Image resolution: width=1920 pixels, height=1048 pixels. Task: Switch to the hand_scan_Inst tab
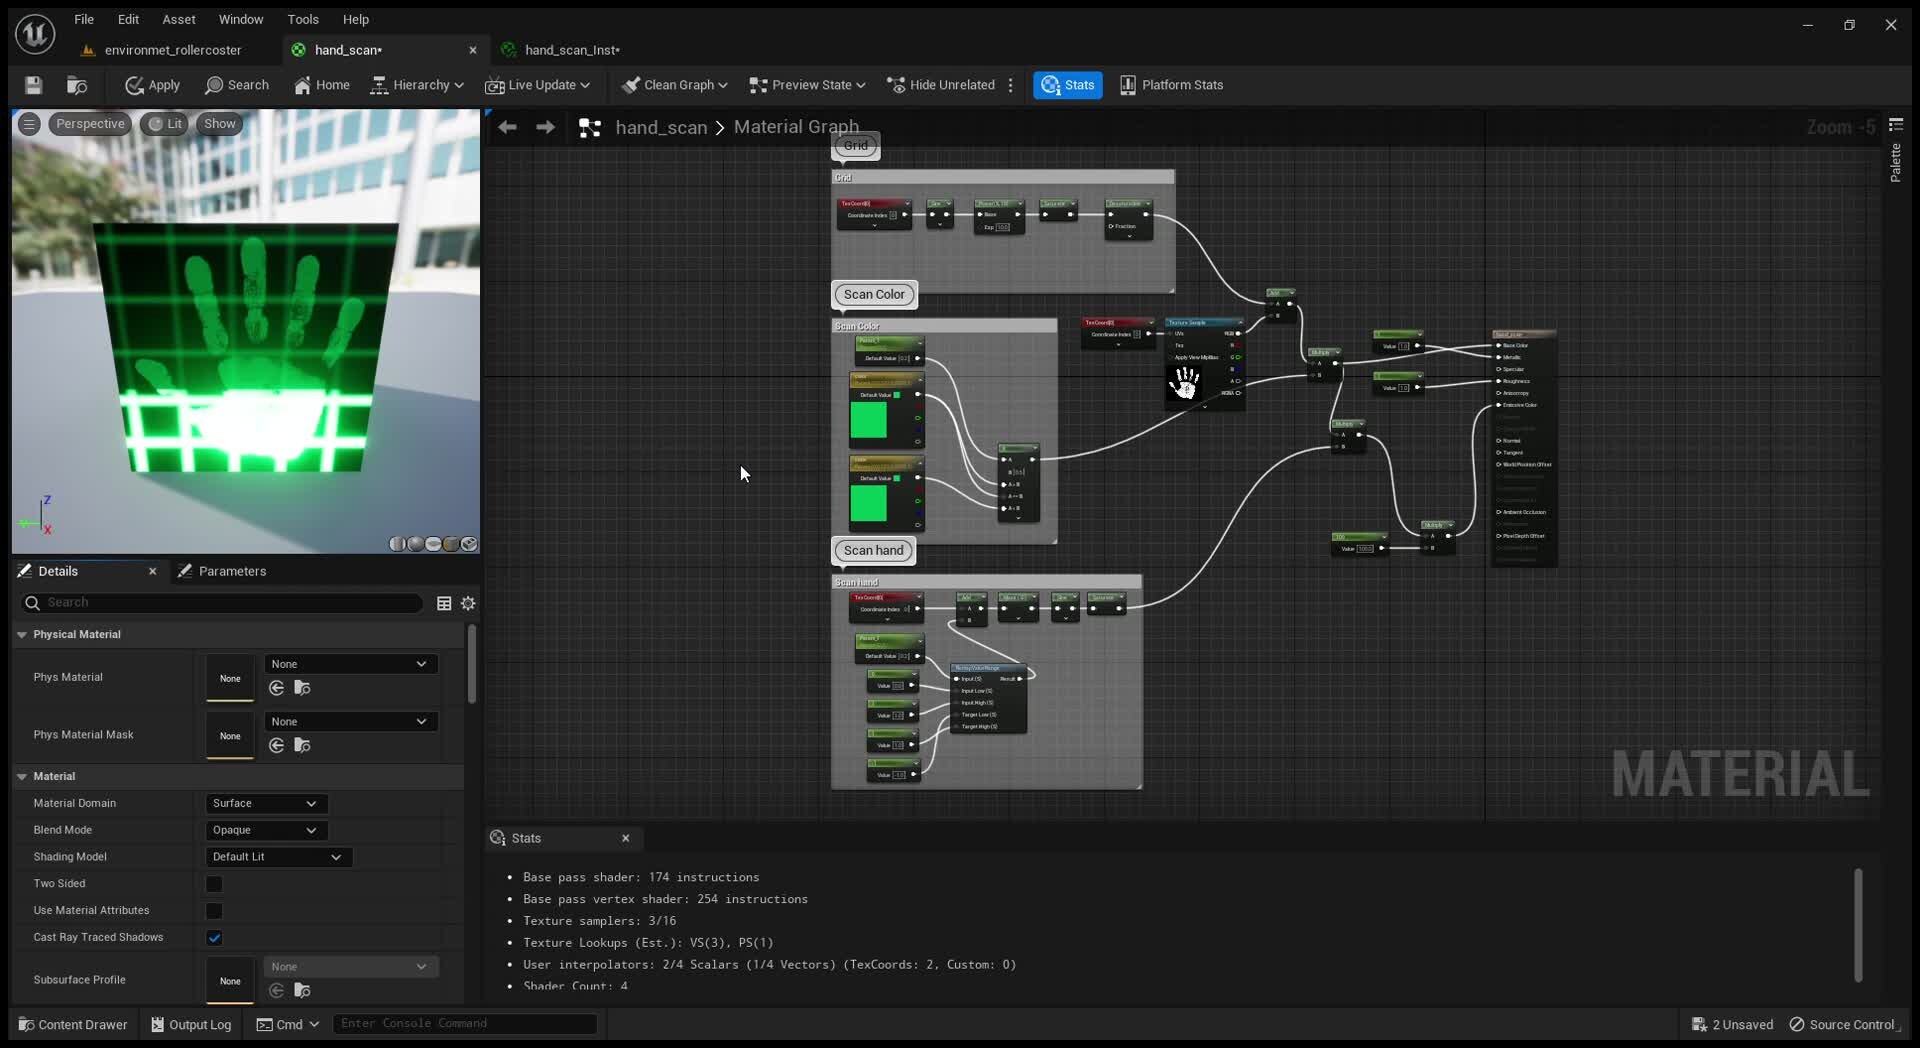pos(572,50)
